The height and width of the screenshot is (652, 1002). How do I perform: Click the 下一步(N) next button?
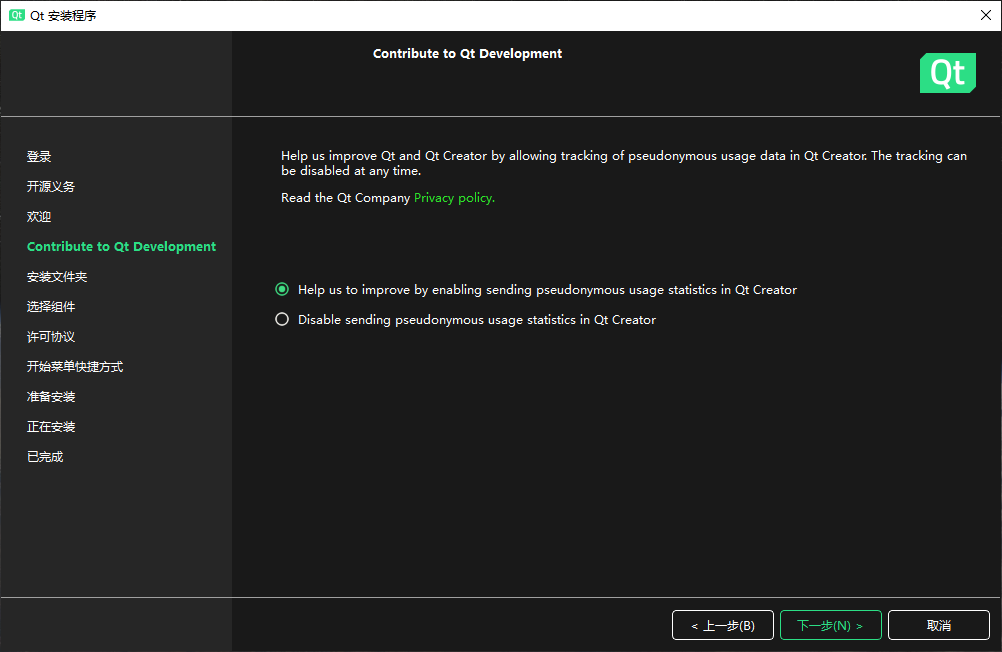830,626
